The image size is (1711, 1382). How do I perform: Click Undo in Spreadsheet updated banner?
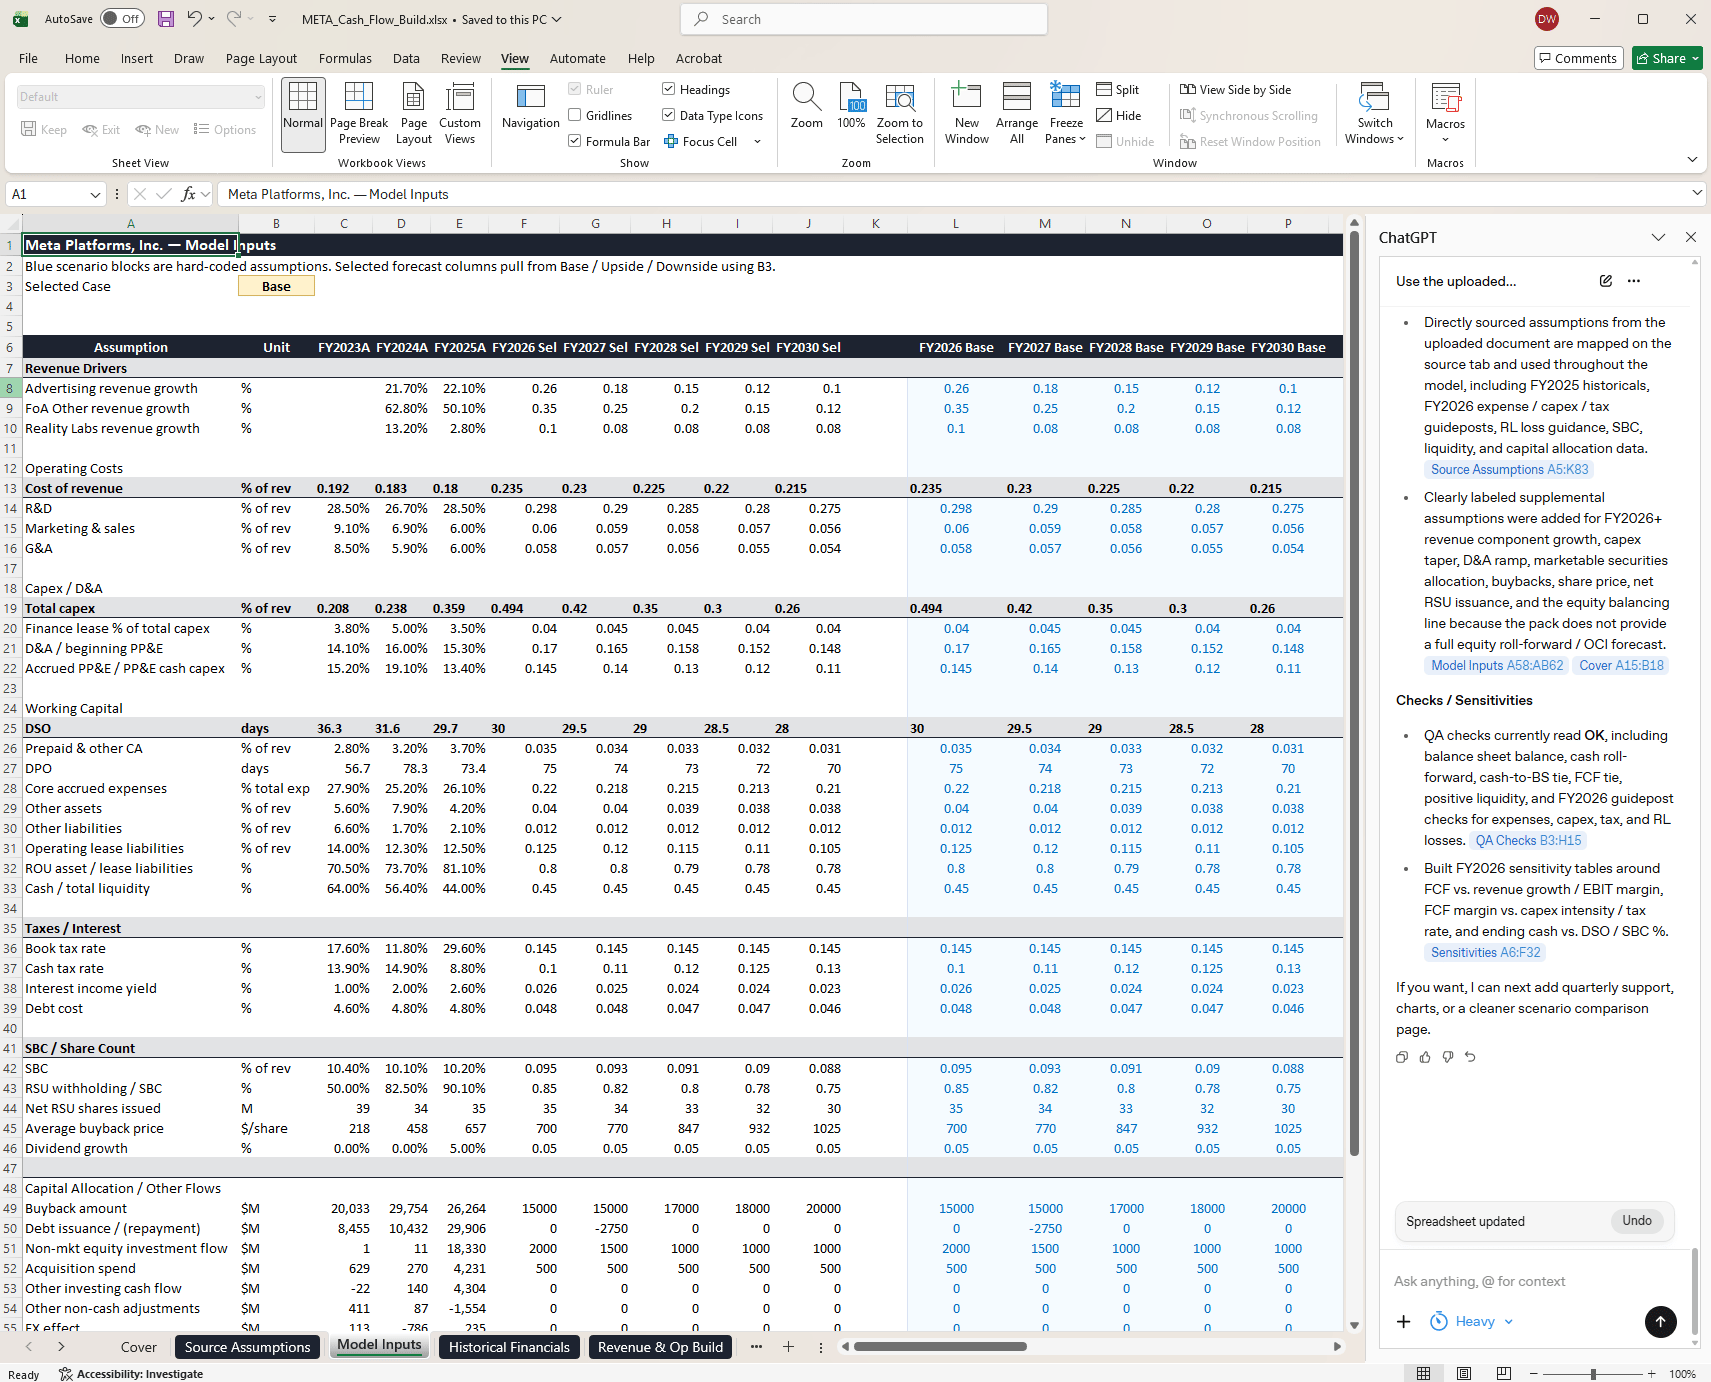pos(1637,1221)
